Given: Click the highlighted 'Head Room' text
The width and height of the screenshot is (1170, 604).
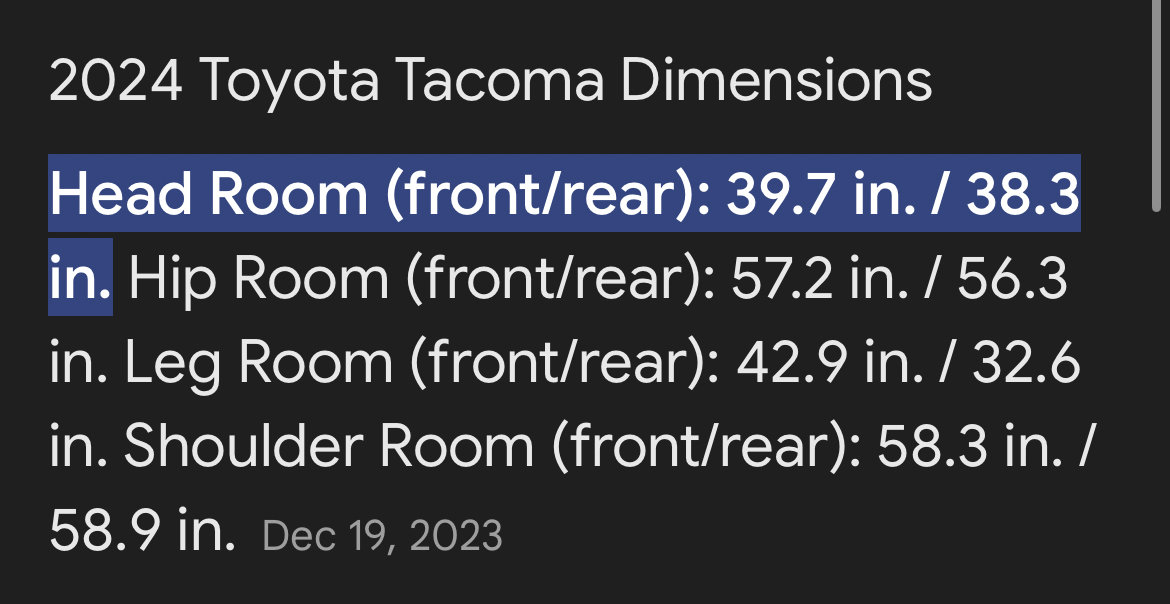Looking at the screenshot, I should tap(209, 194).
